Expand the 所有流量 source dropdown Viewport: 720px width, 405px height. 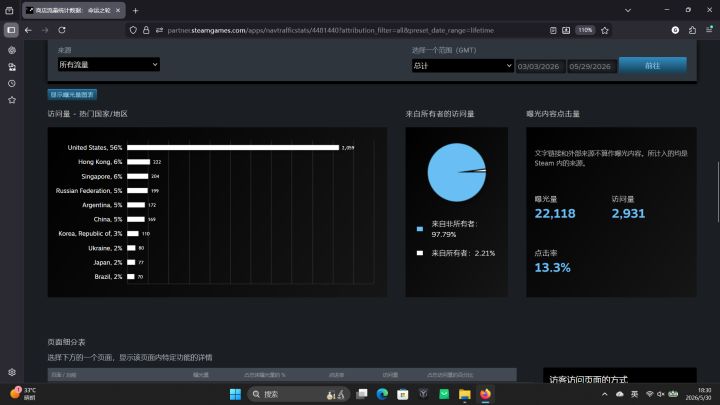tap(109, 64)
